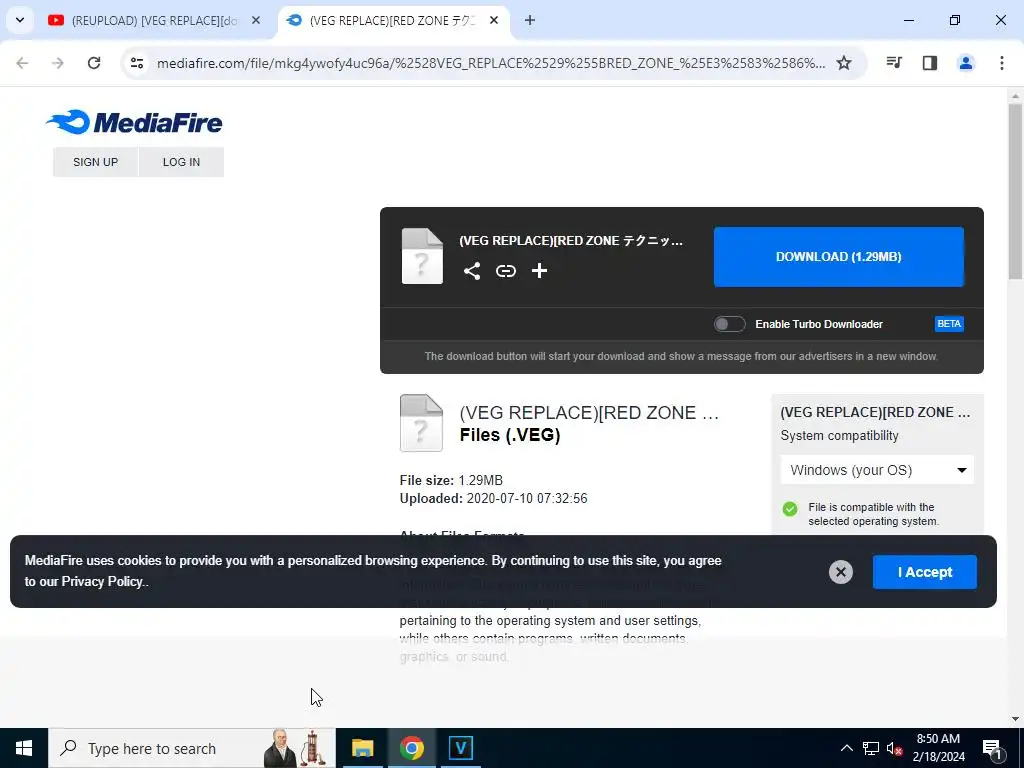Click muted volume icon in tray
The width and height of the screenshot is (1024, 768).
[x=895, y=748]
